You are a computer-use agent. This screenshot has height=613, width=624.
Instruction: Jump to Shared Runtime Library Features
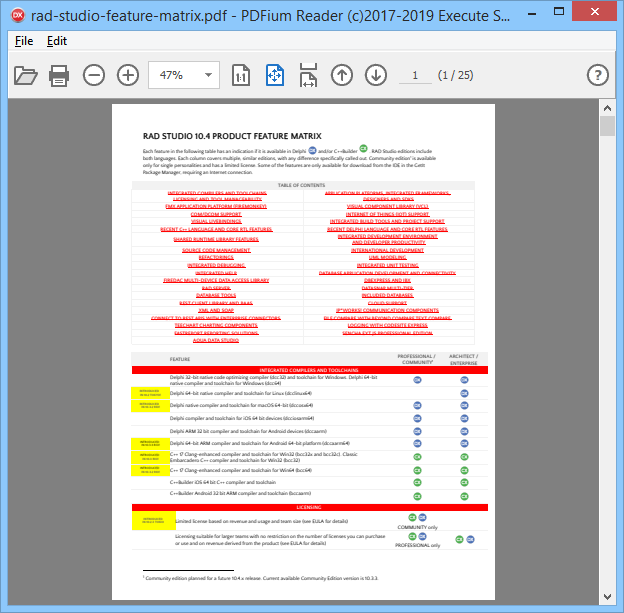point(216,239)
